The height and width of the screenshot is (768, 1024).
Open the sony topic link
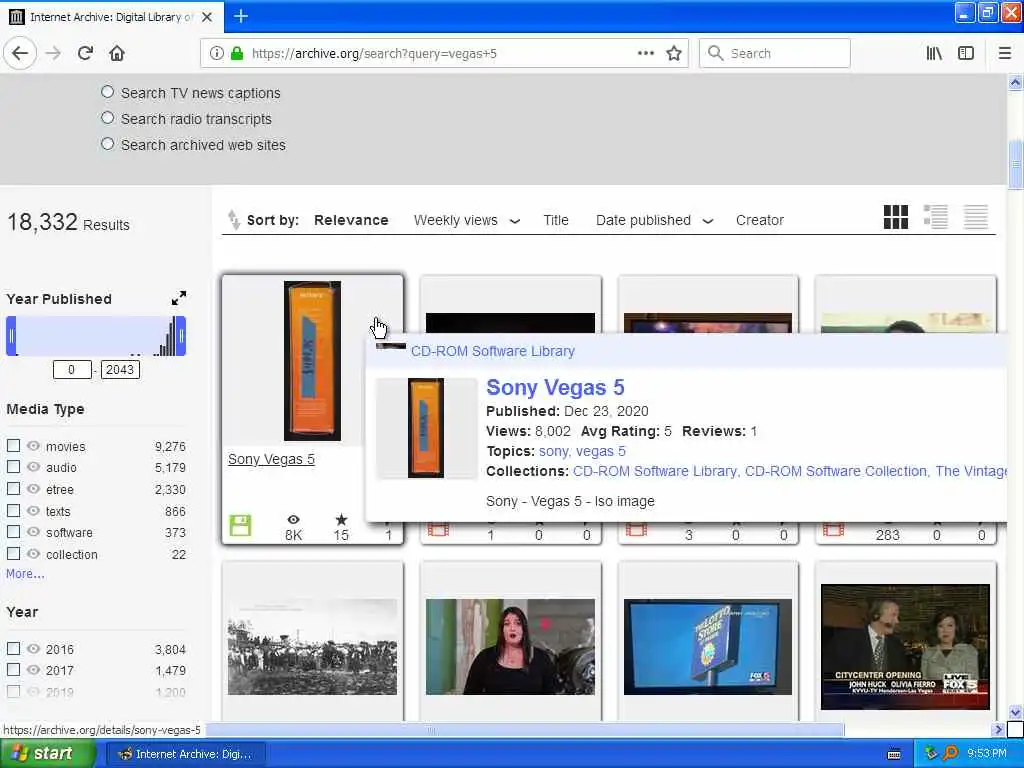553,451
